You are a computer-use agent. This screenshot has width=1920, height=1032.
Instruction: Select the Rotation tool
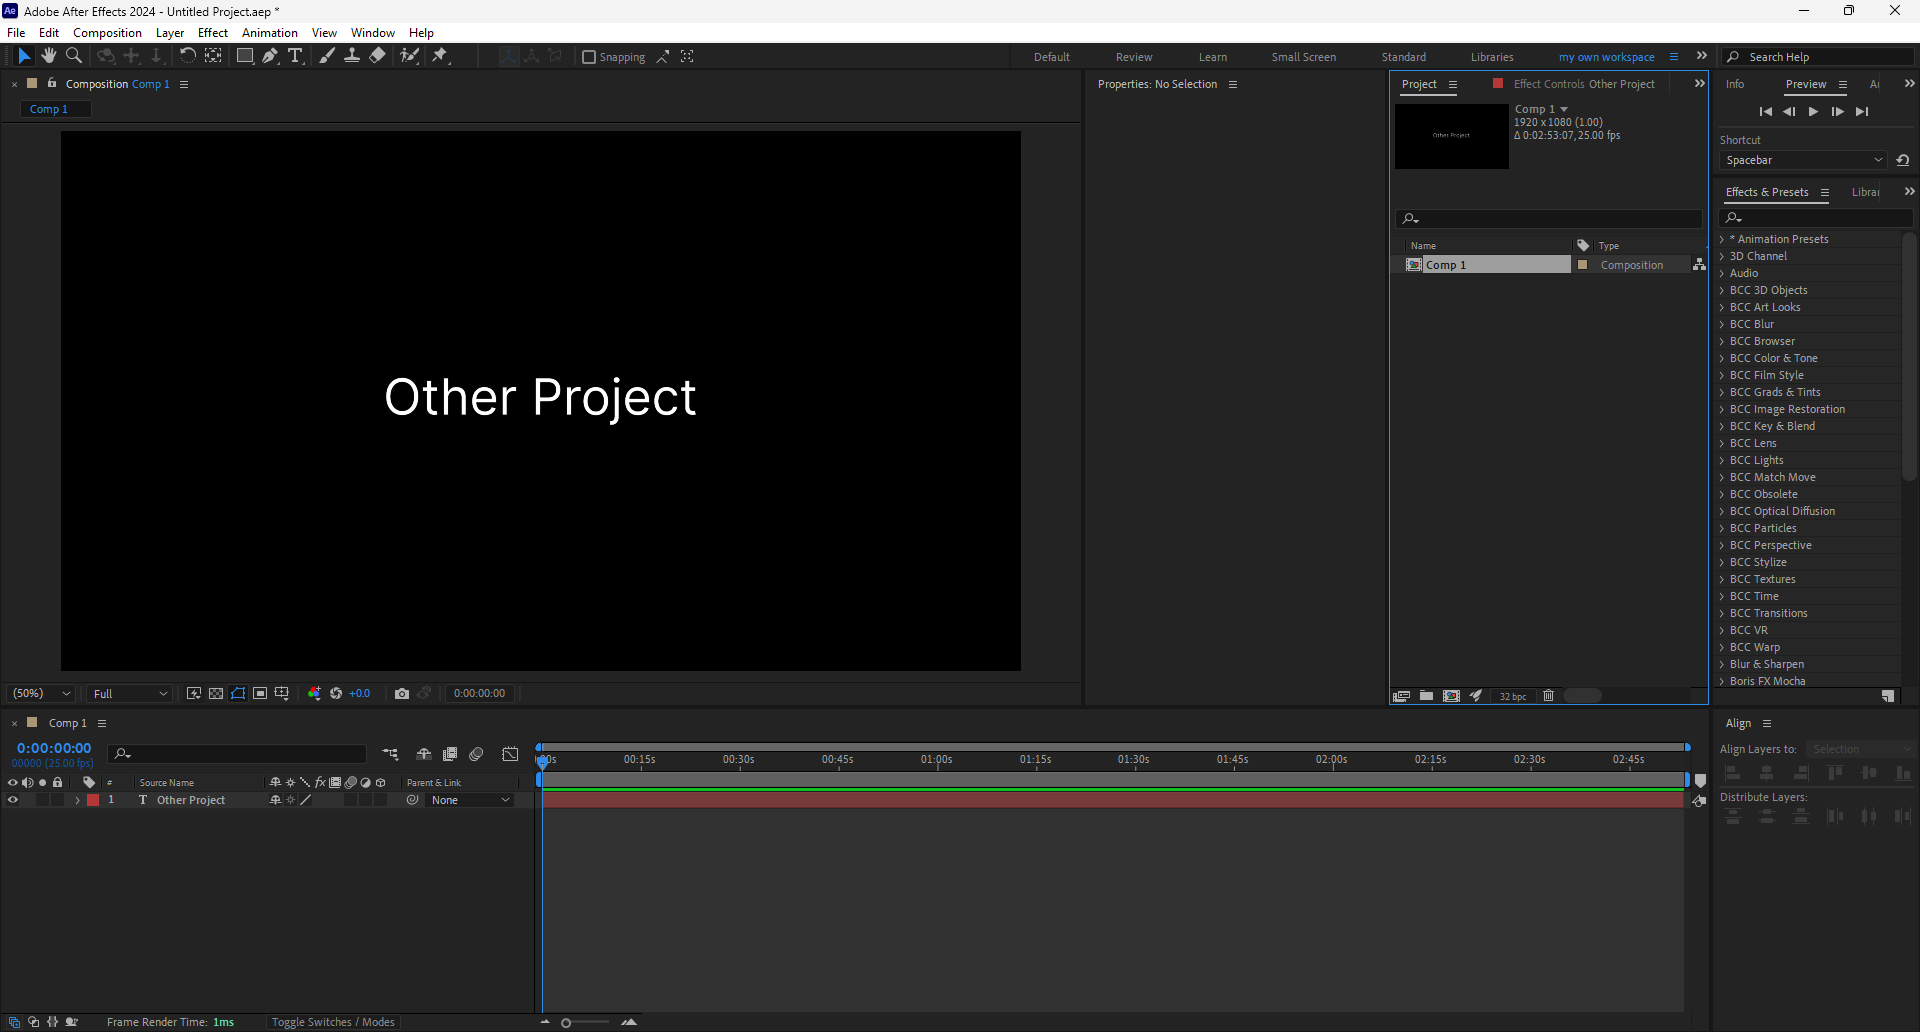pos(187,56)
